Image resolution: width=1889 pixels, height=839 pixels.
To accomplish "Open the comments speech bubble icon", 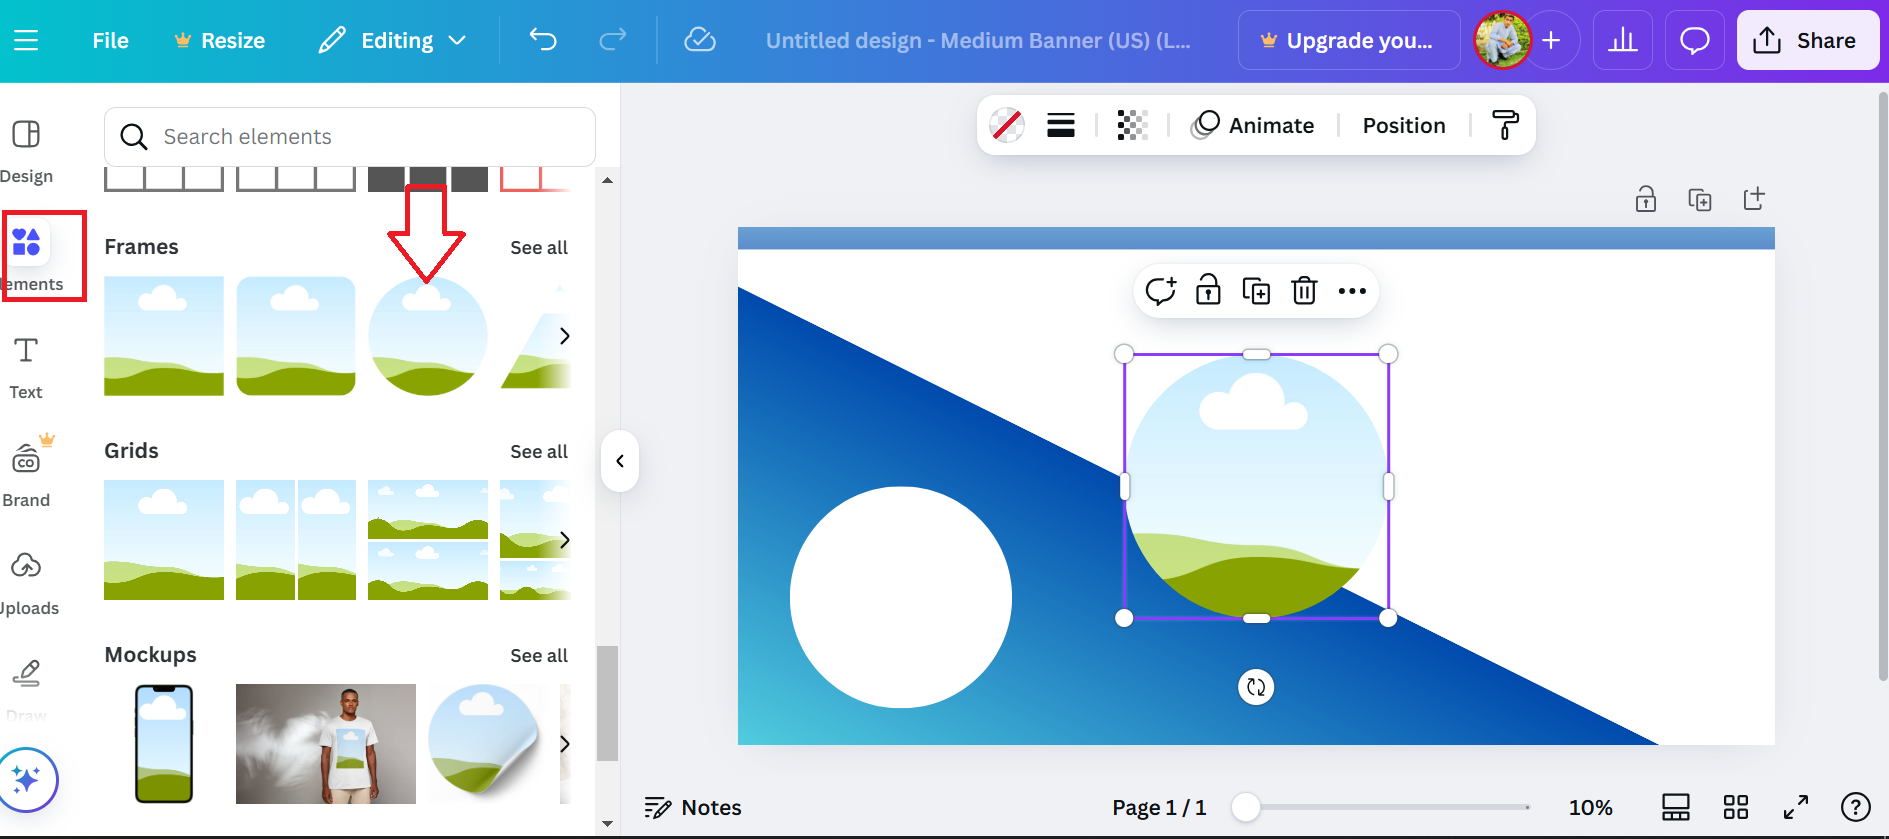I will (1694, 40).
